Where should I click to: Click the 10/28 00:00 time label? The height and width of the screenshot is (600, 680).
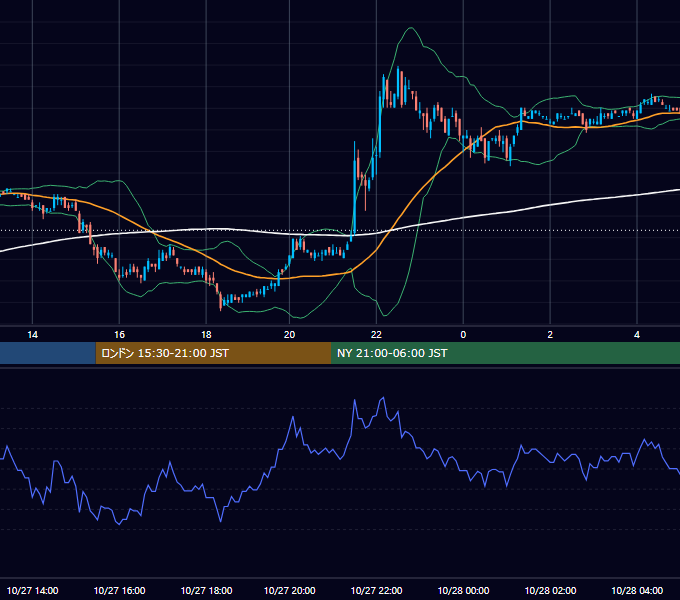point(463,590)
